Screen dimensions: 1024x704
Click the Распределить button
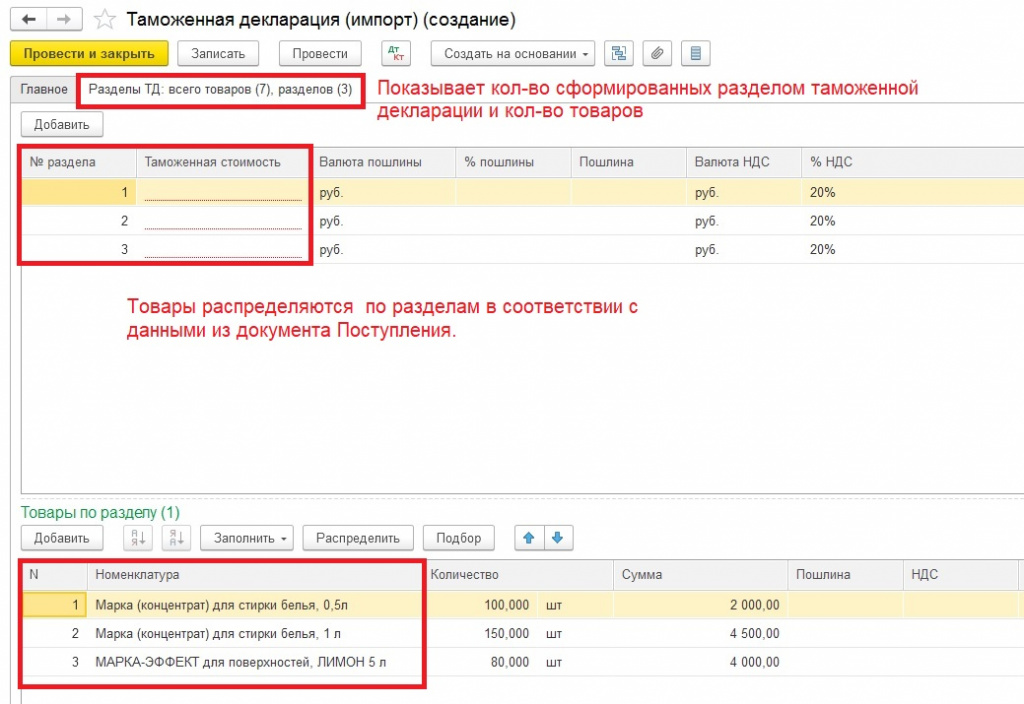coord(357,538)
